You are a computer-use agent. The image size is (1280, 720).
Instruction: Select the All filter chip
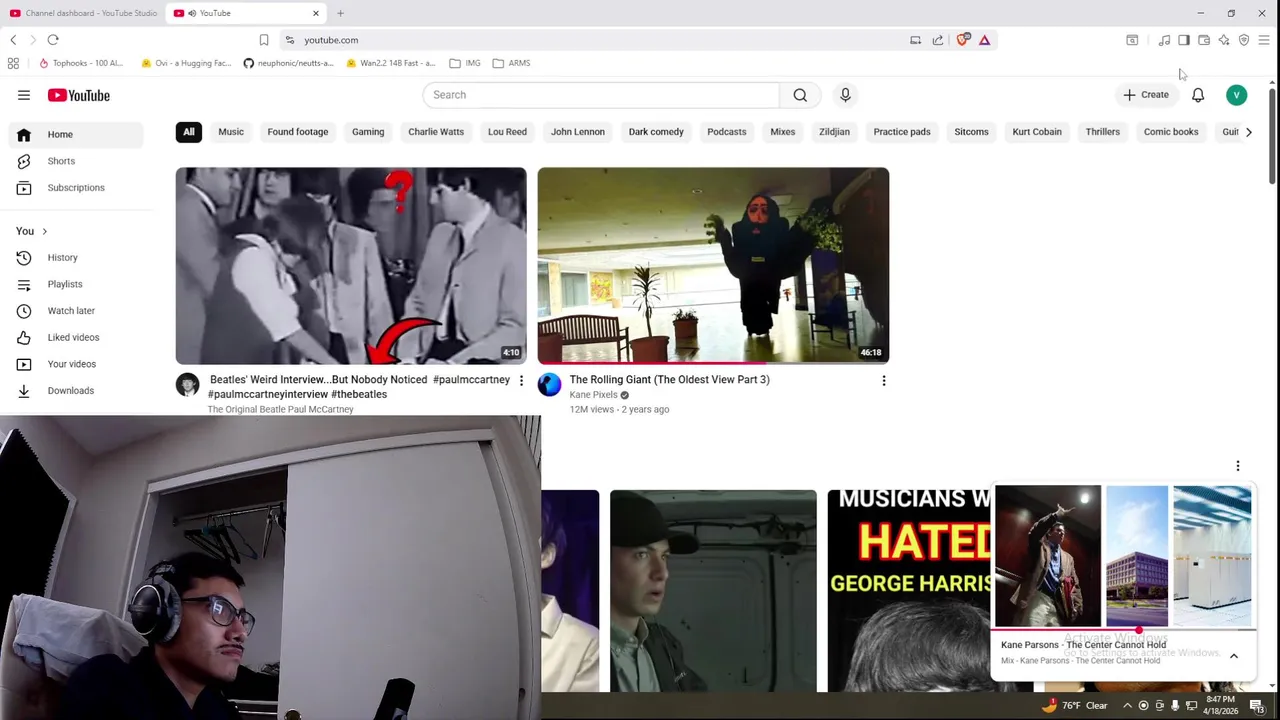tap(189, 132)
